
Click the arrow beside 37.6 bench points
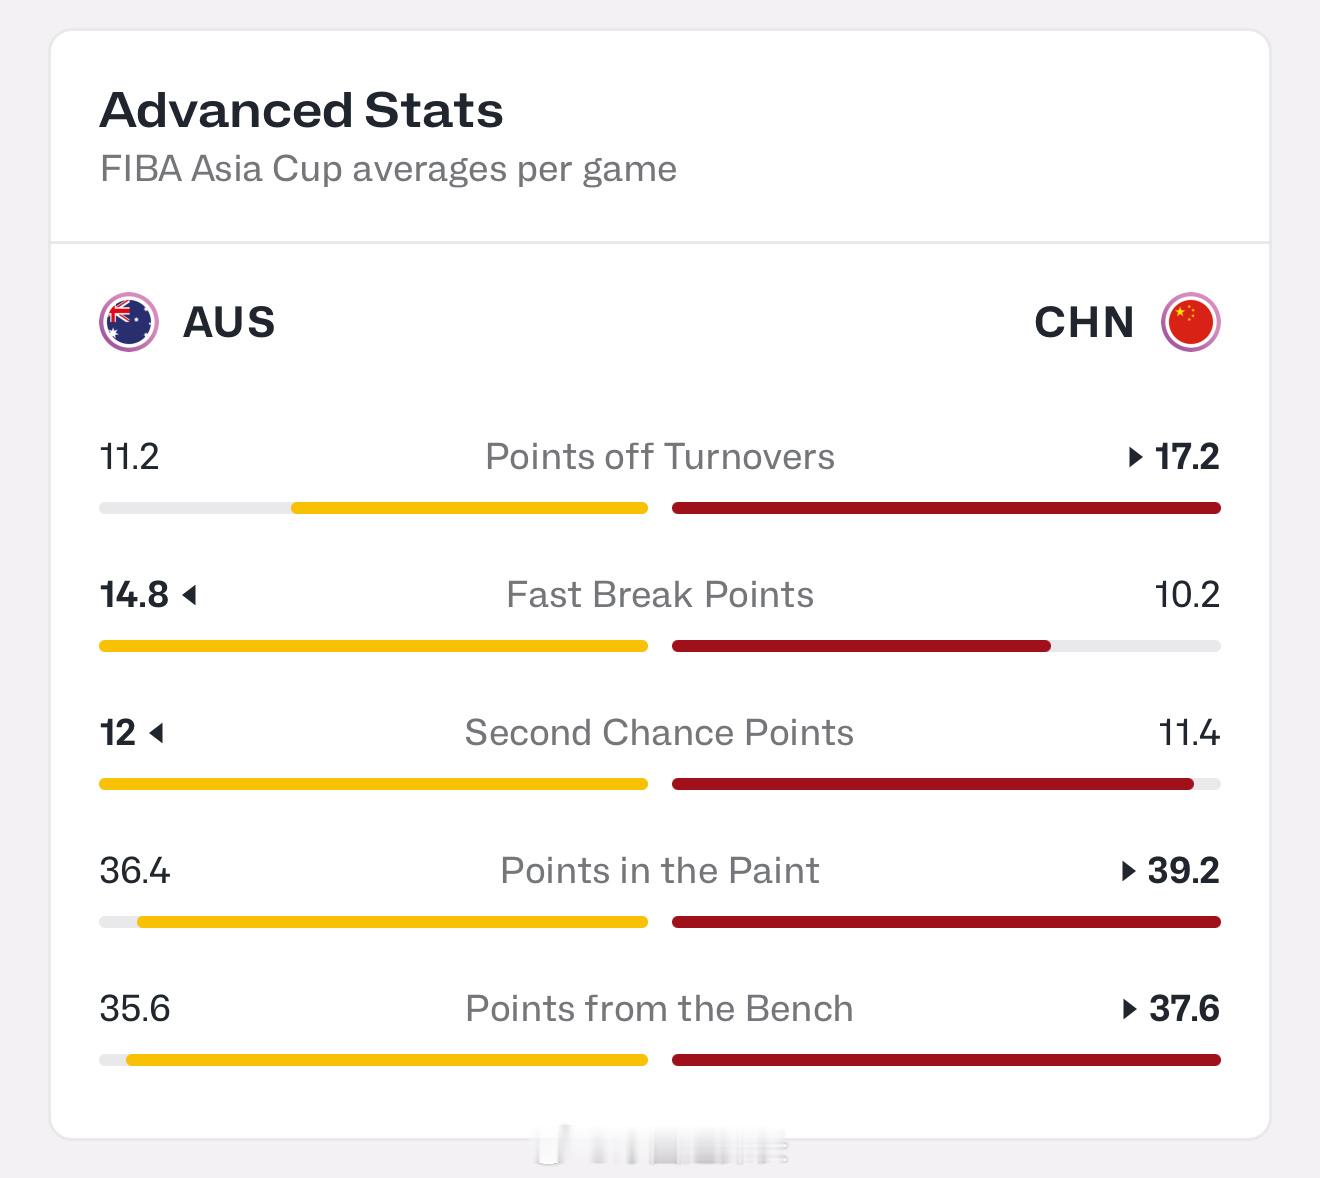1130,1009
